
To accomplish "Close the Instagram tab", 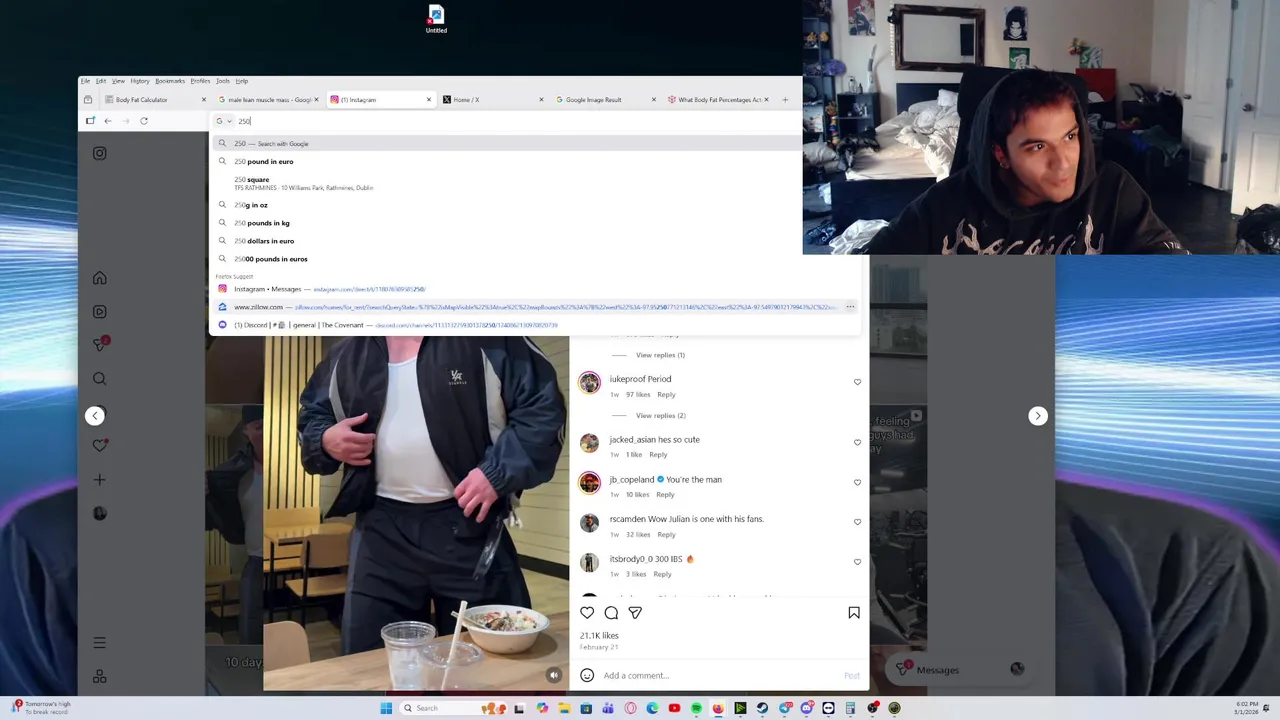I will pos(429,99).
